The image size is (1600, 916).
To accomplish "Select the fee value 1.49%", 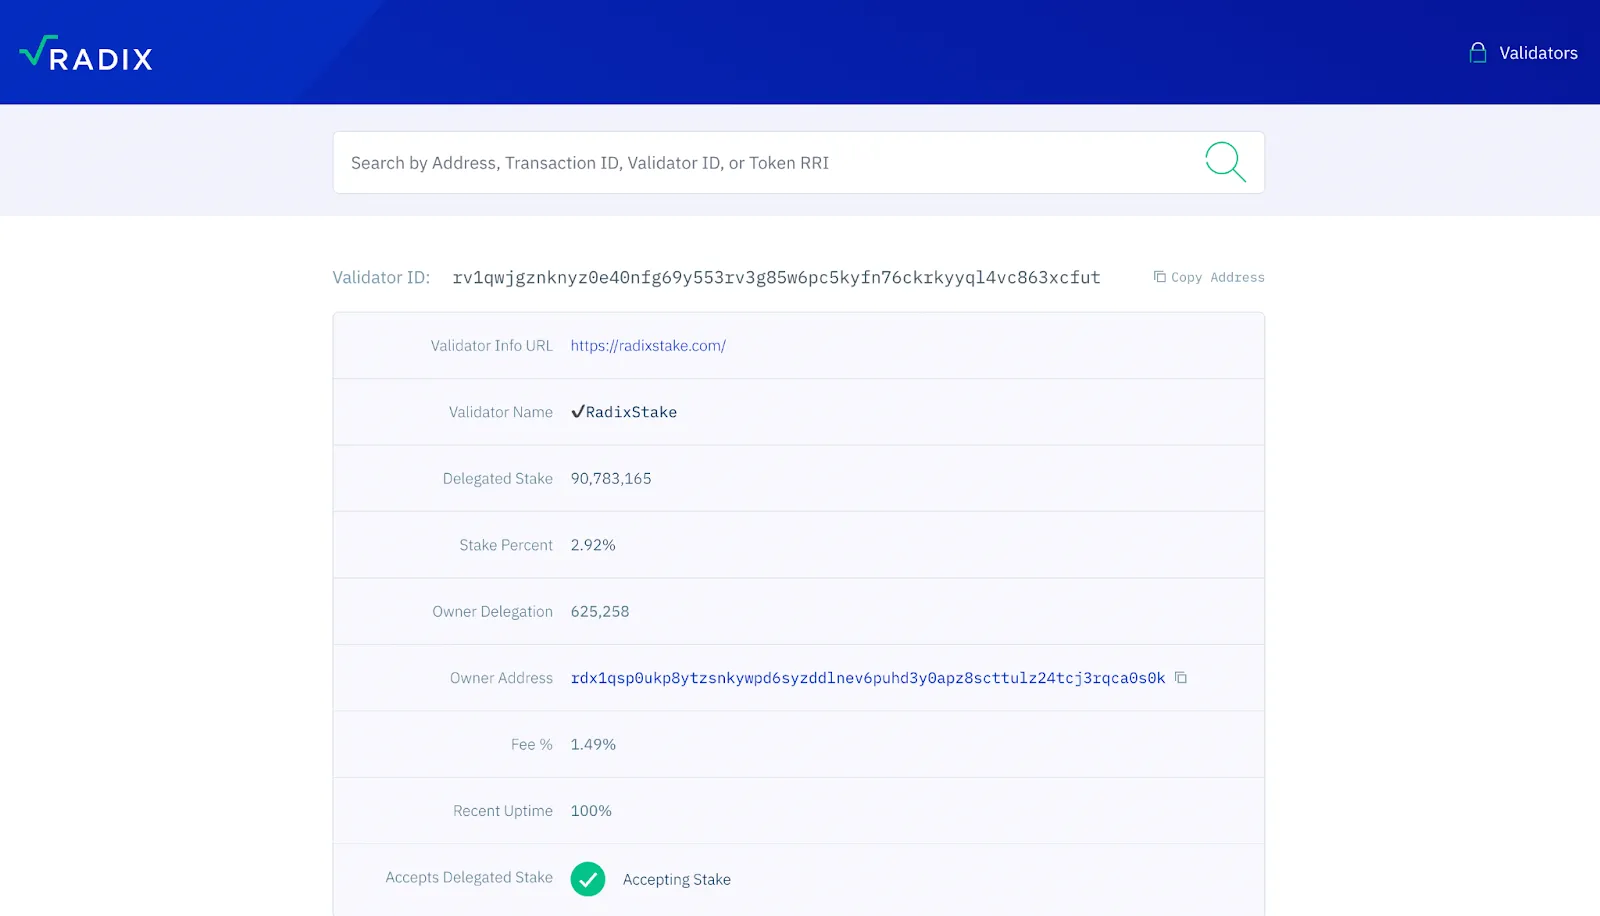I will click(x=593, y=745).
